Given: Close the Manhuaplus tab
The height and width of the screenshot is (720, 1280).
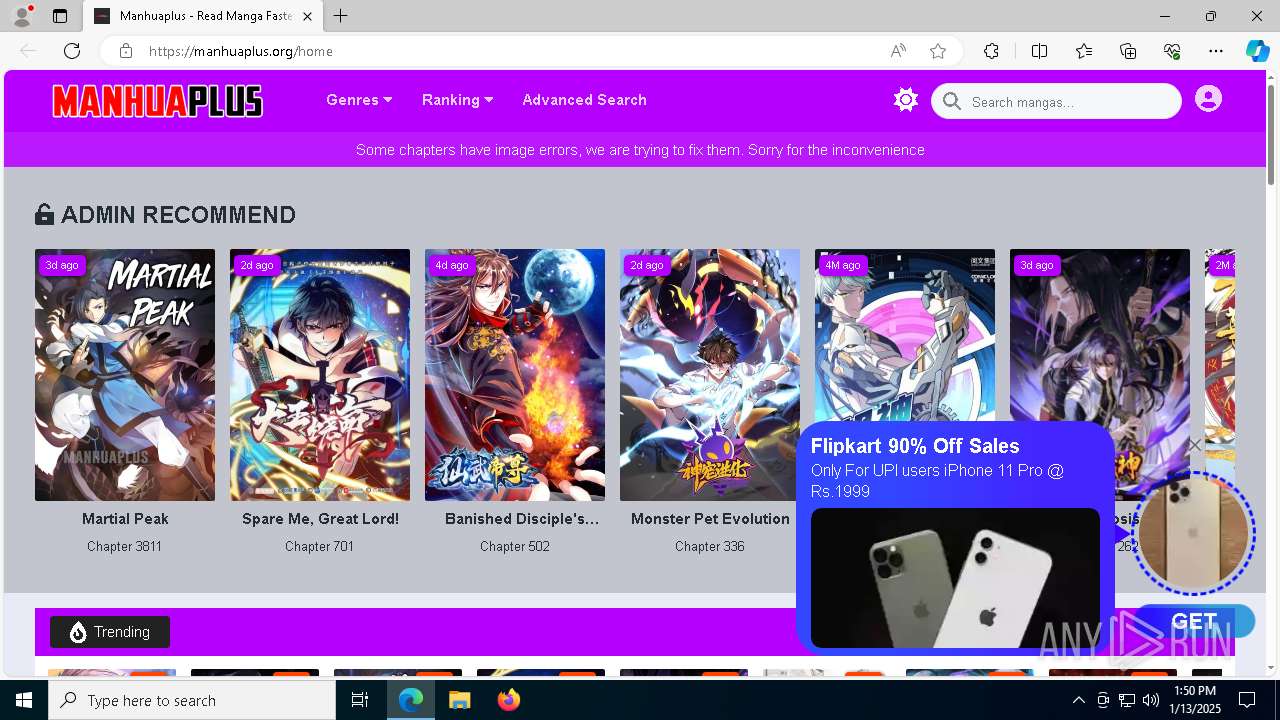Looking at the screenshot, I should tap(308, 16).
